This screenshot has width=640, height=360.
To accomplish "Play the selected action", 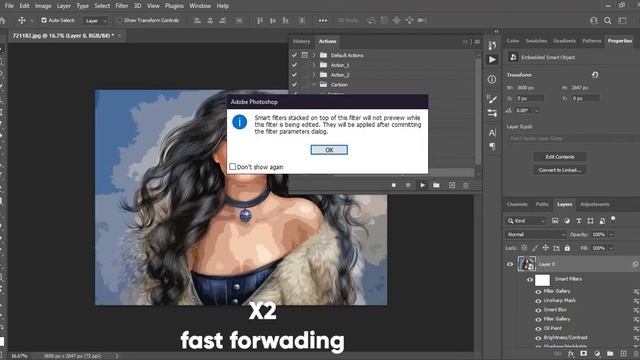I will 422,185.
